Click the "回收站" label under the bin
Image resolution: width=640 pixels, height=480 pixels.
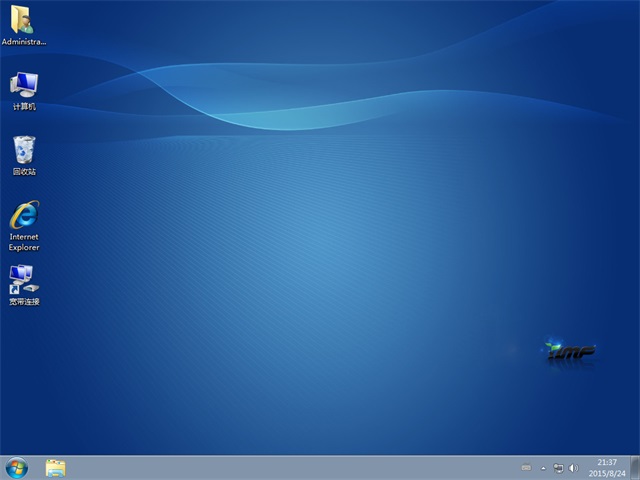tap(24, 172)
